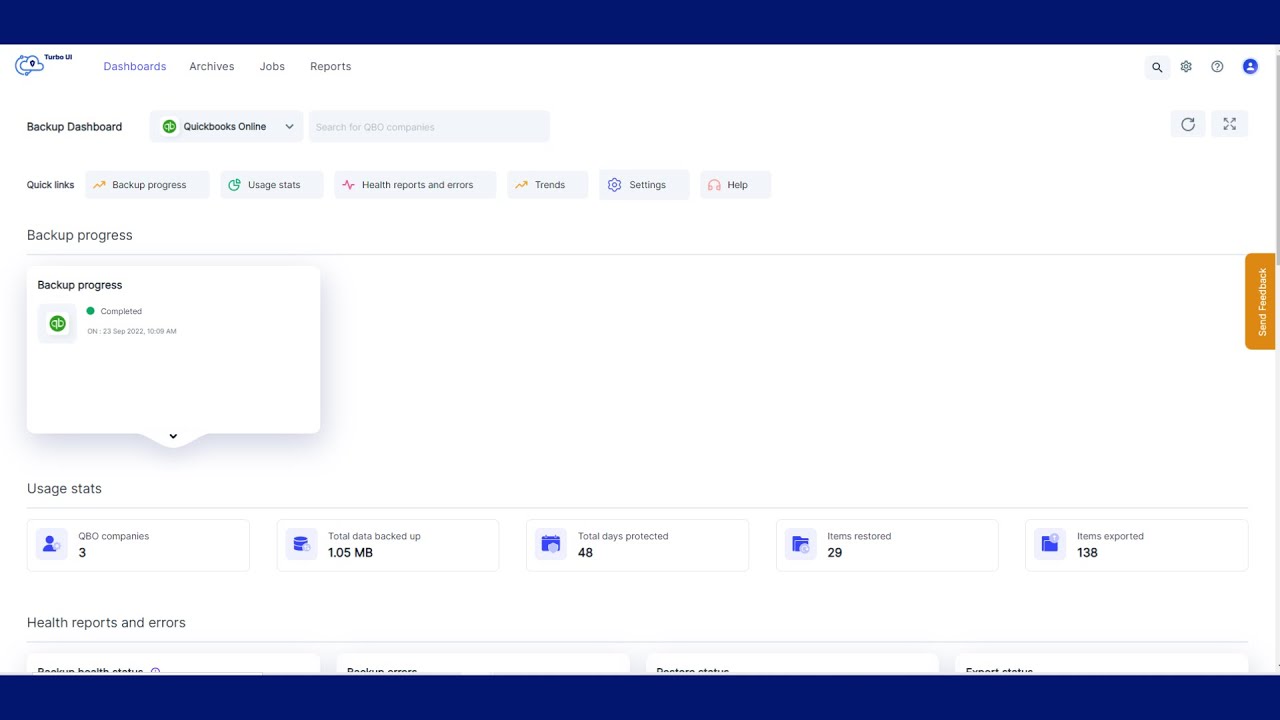Click the 1.05 MB data value
This screenshot has width=1280, height=720.
coord(350,552)
